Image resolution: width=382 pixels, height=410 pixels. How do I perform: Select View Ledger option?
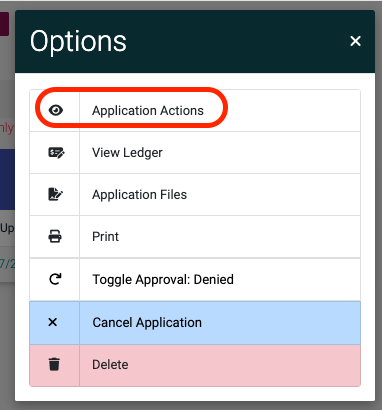click(195, 153)
